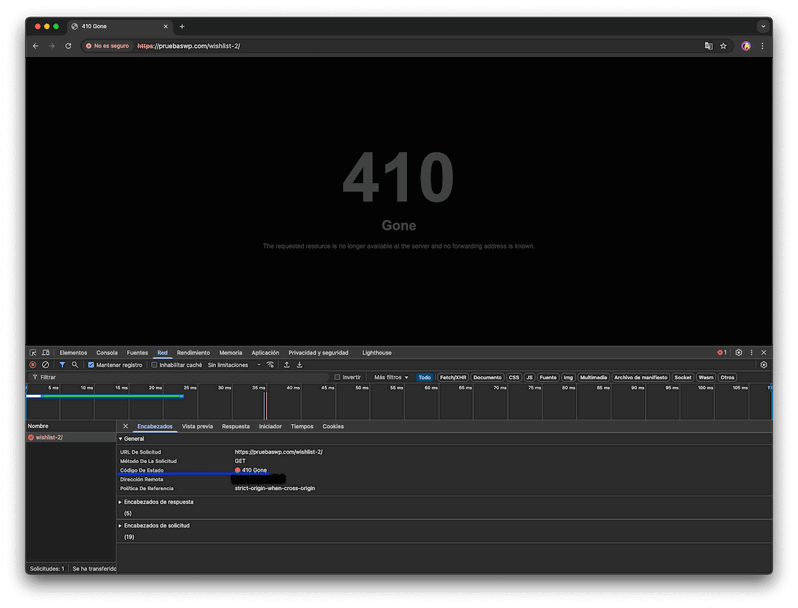Switch to the Elementos tab
Viewport: 798px width, 608px height.
tap(73, 353)
